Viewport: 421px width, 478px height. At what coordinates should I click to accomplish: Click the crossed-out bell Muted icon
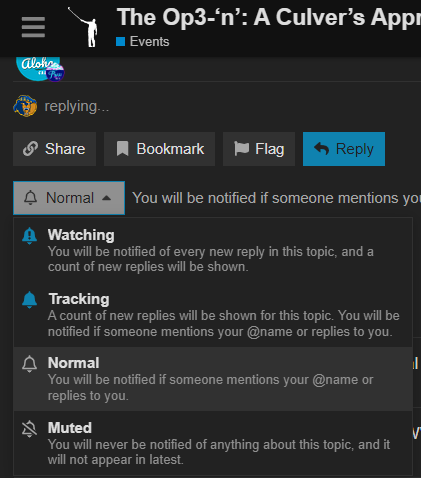tap(29, 429)
